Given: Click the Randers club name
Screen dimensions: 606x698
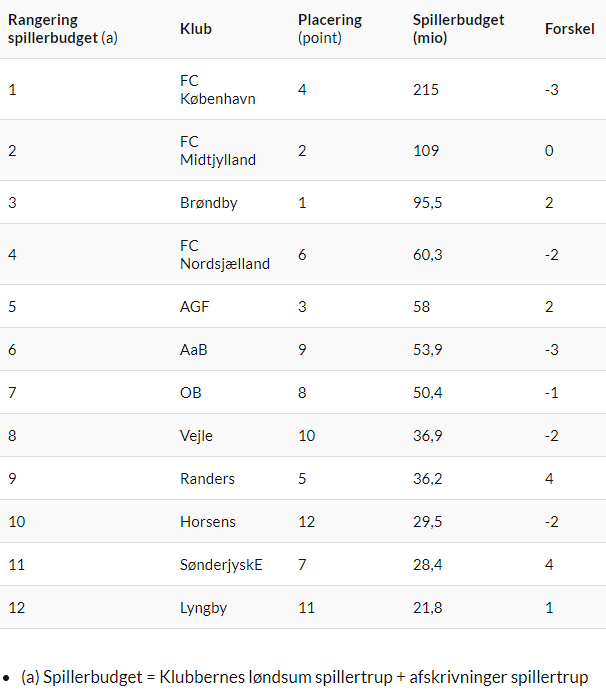Looking at the screenshot, I should (x=207, y=479).
